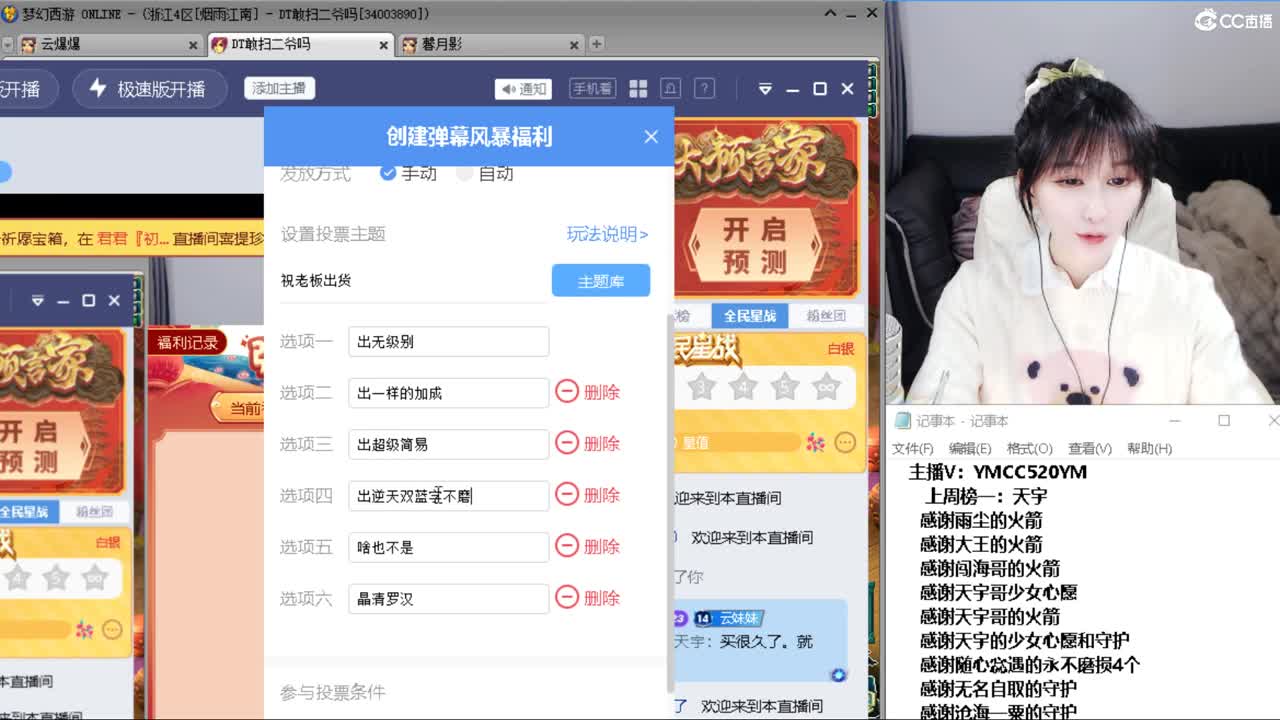
Task: Open the 通知 notifications
Action: click(523, 89)
